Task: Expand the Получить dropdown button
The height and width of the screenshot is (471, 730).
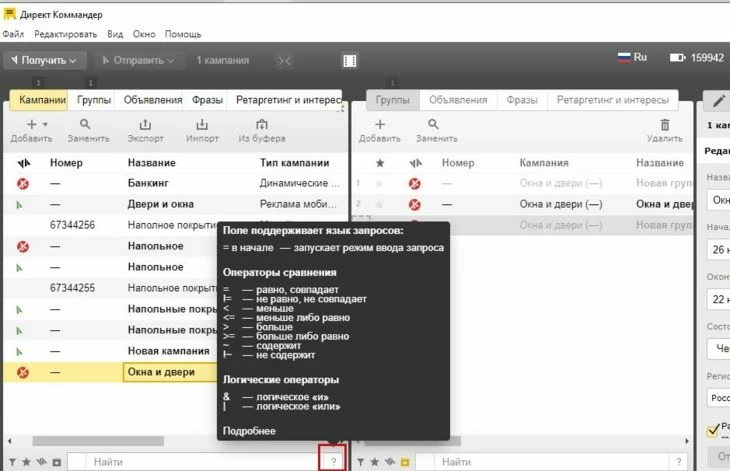Action: [45, 61]
